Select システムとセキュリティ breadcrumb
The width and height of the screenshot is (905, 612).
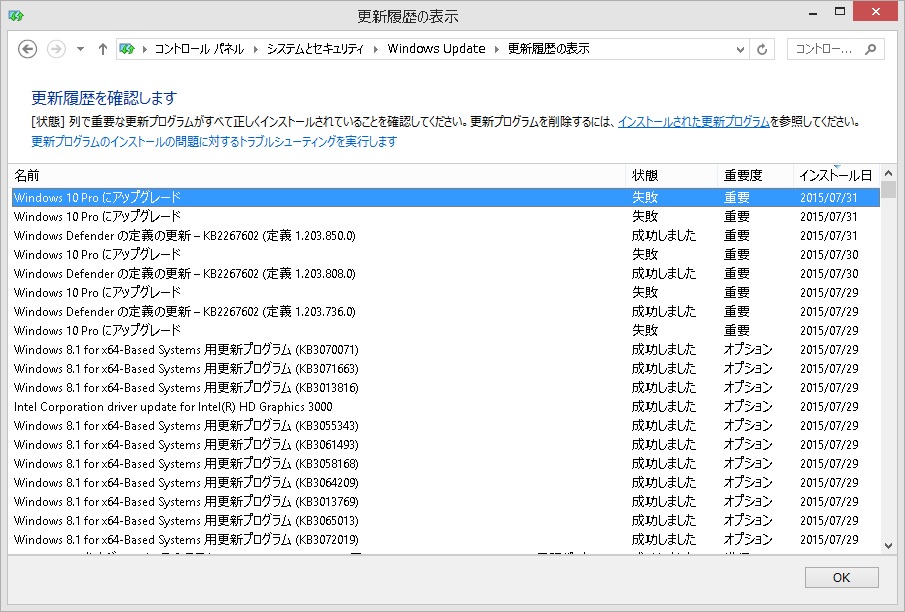[315, 49]
